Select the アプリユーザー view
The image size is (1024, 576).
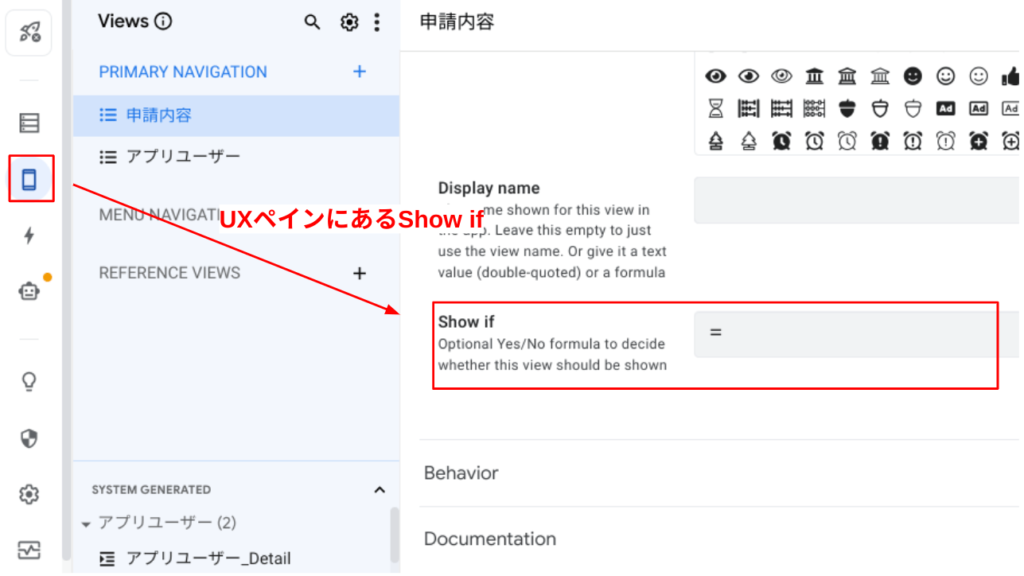point(182,157)
